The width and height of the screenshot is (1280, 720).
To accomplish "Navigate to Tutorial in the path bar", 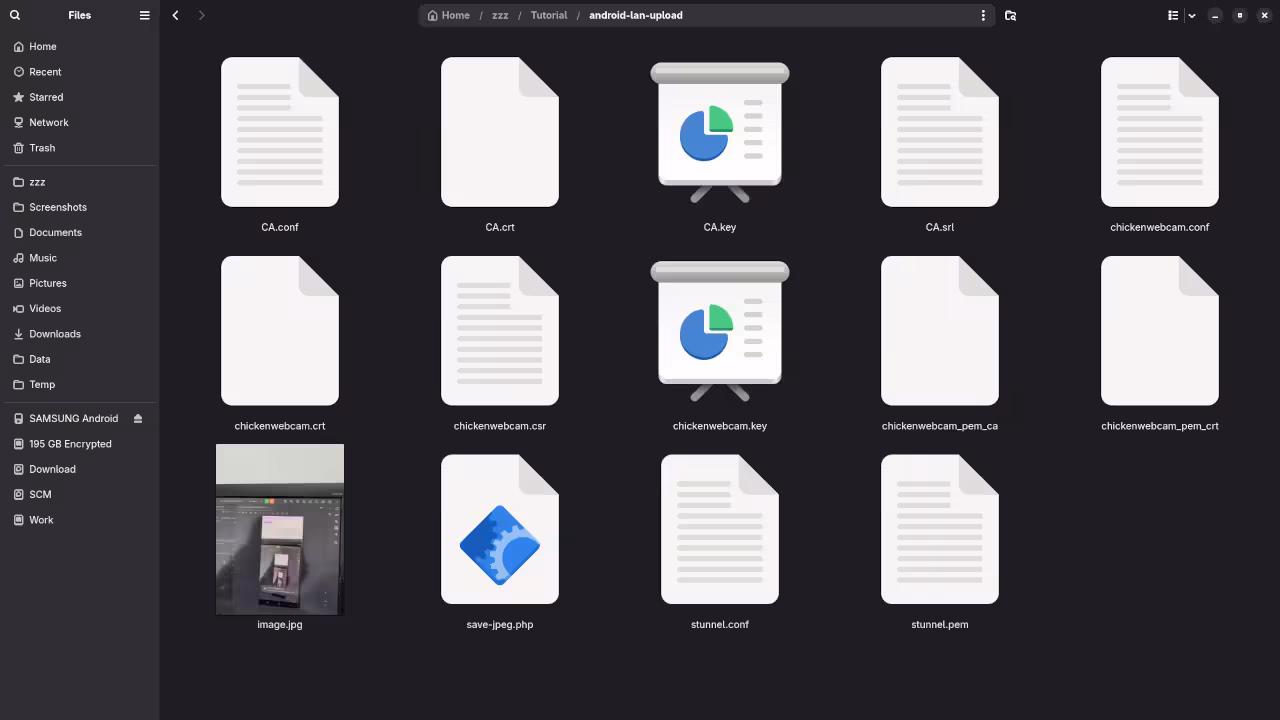I will pyautogui.click(x=549, y=15).
